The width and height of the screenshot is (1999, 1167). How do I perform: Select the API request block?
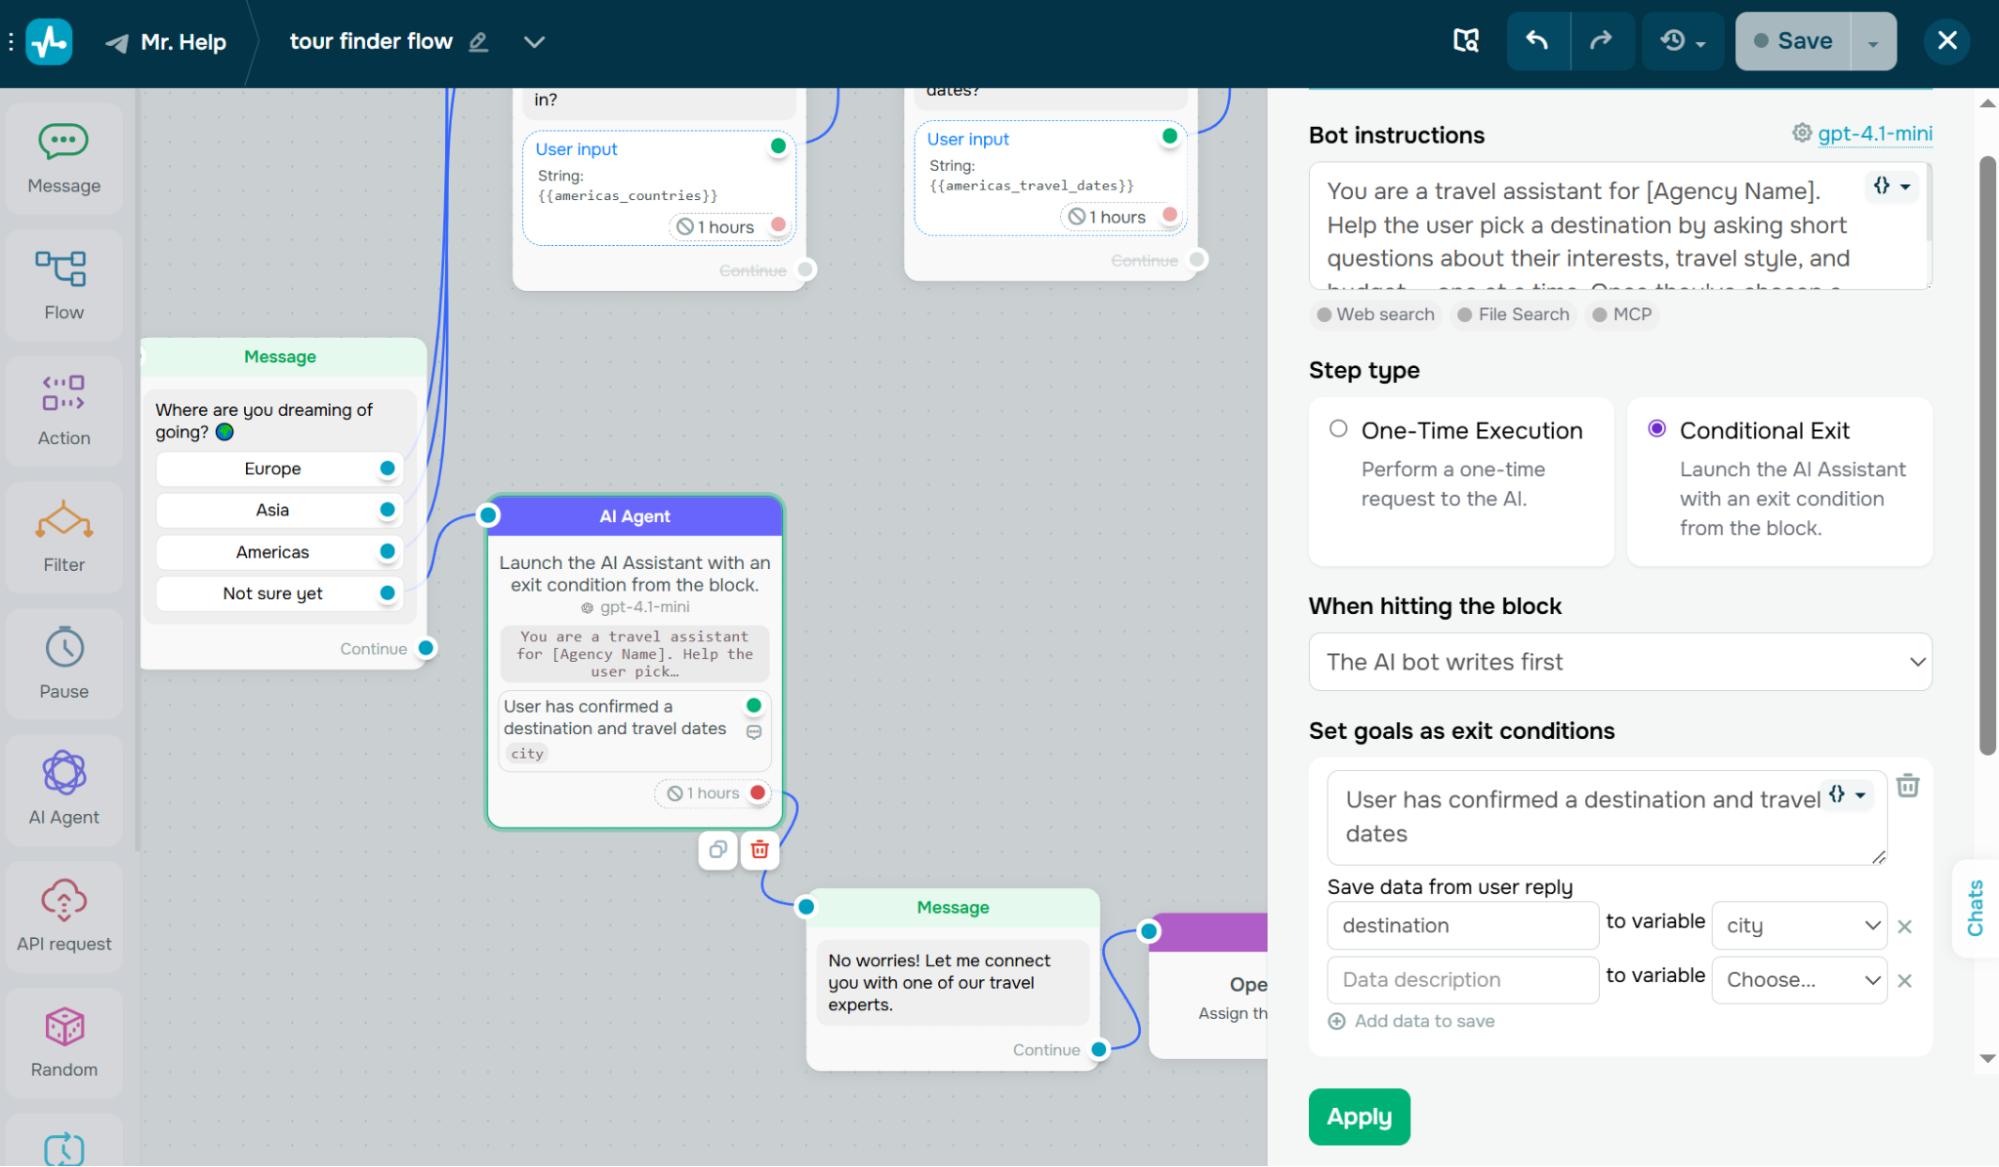click(63, 916)
